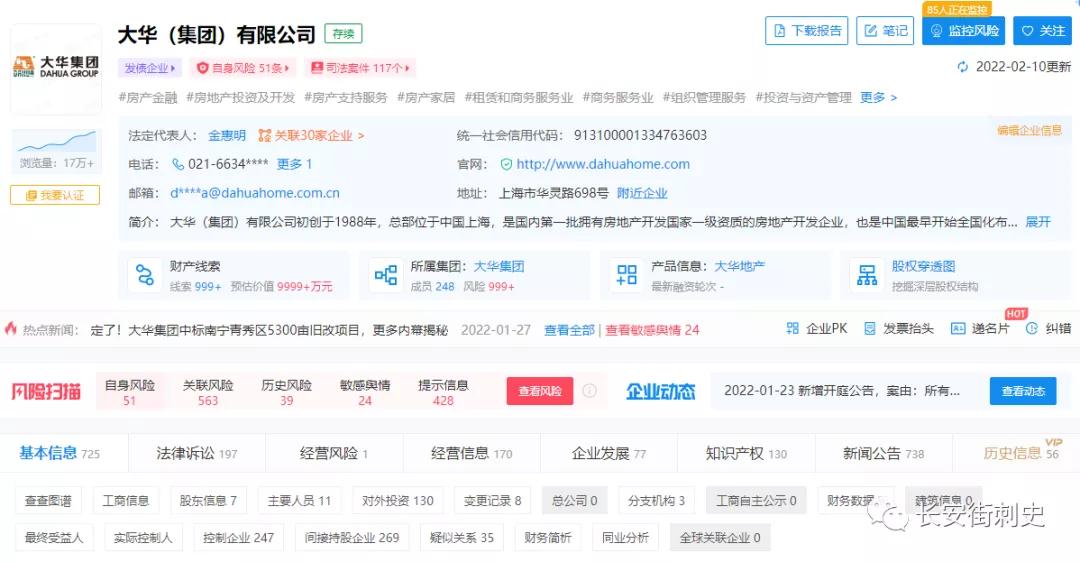Click 查看敏感舆情 24 link
This screenshot has width=1080, height=562.
point(652,330)
